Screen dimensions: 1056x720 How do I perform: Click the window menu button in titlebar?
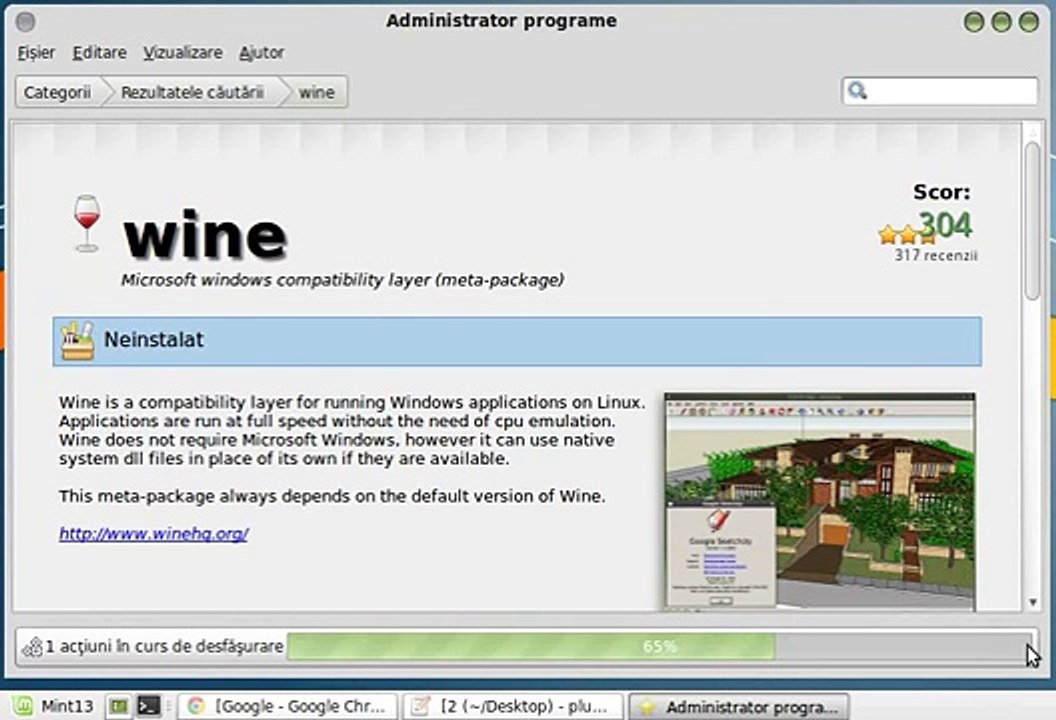coord(26,22)
